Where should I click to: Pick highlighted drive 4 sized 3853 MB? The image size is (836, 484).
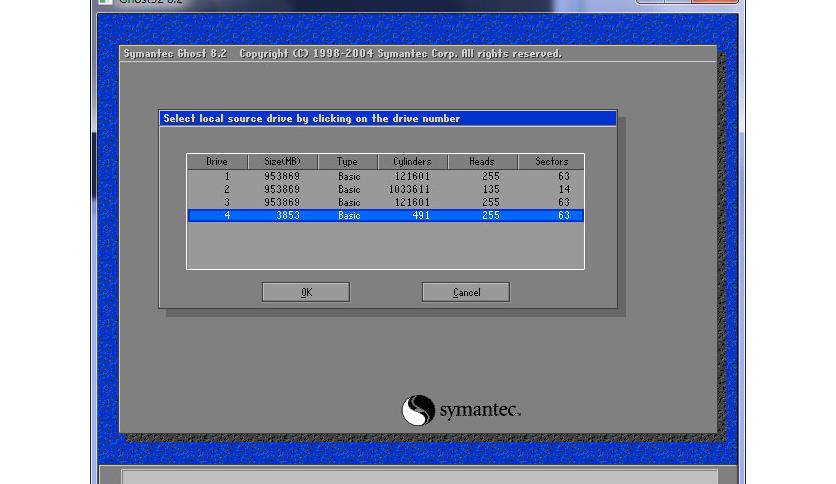click(x=385, y=215)
